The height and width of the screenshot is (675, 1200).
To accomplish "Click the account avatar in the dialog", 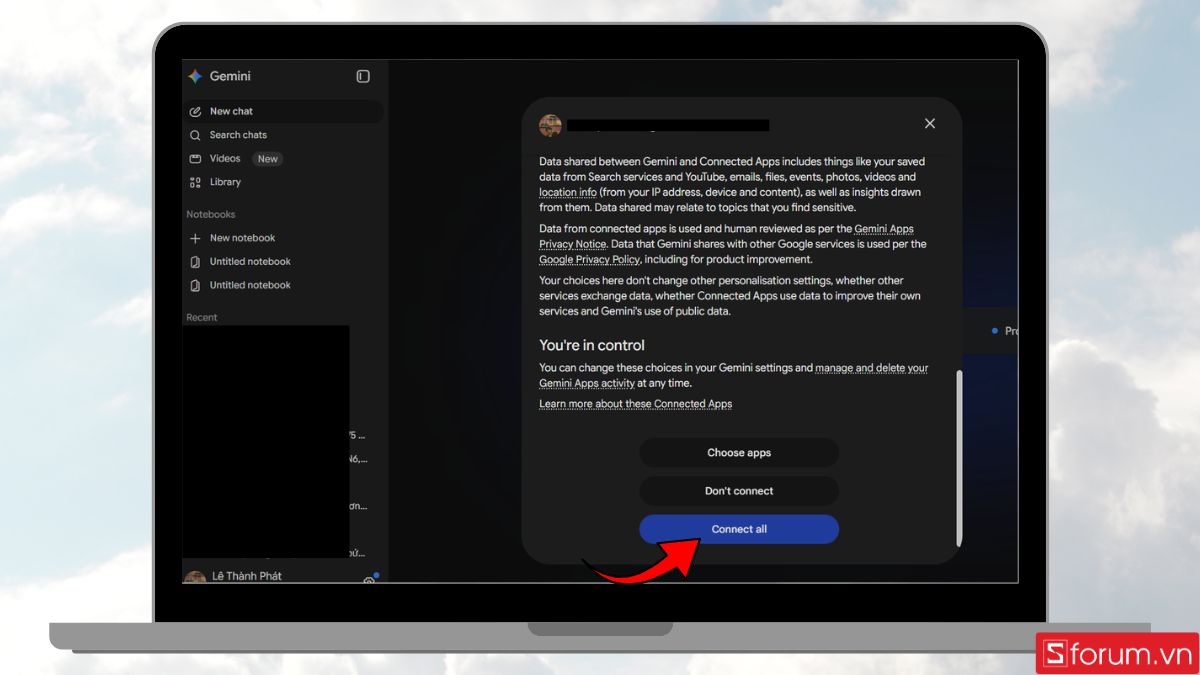I will (550, 125).
